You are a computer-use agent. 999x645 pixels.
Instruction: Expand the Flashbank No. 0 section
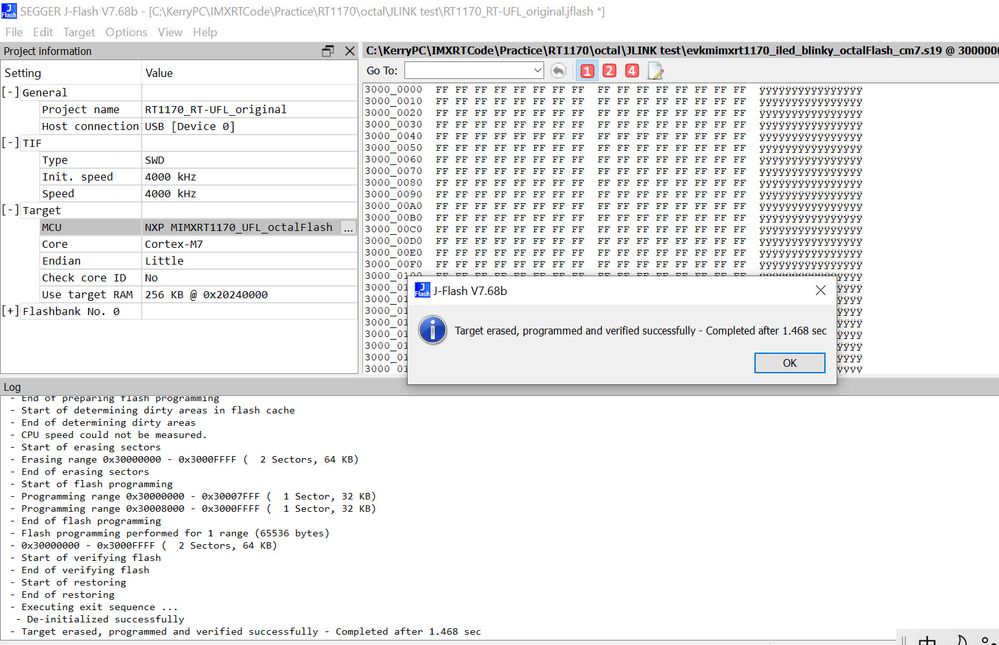pyautogui.click(x=10, y=311)
